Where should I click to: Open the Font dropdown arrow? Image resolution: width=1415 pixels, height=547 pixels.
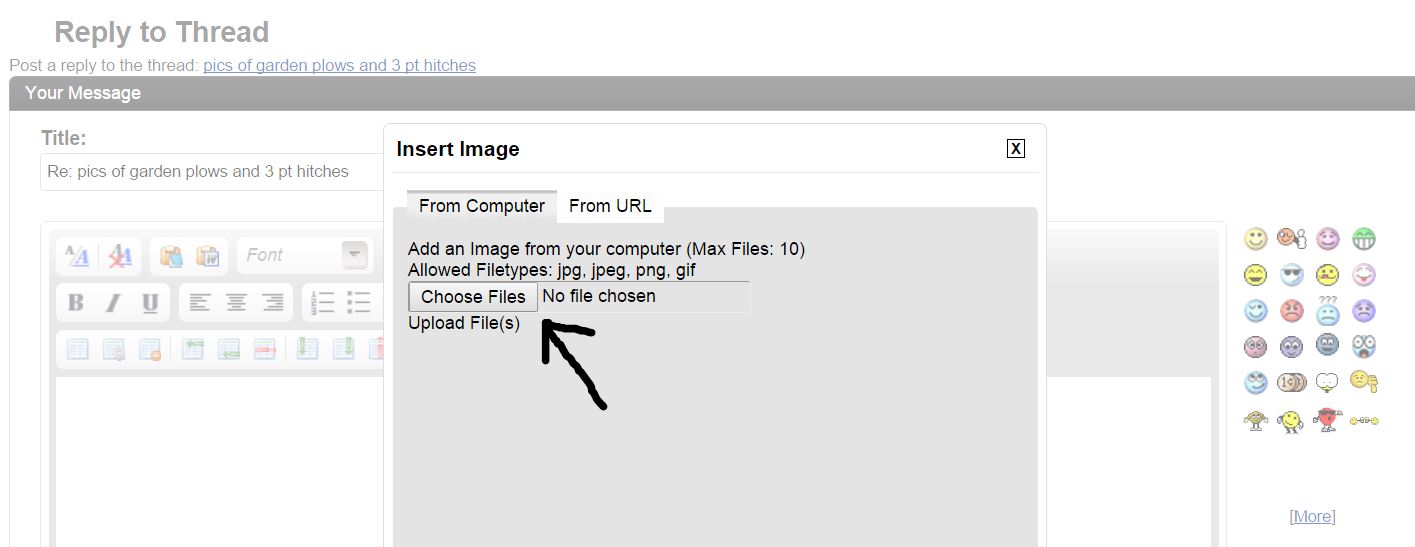point(354,255)
